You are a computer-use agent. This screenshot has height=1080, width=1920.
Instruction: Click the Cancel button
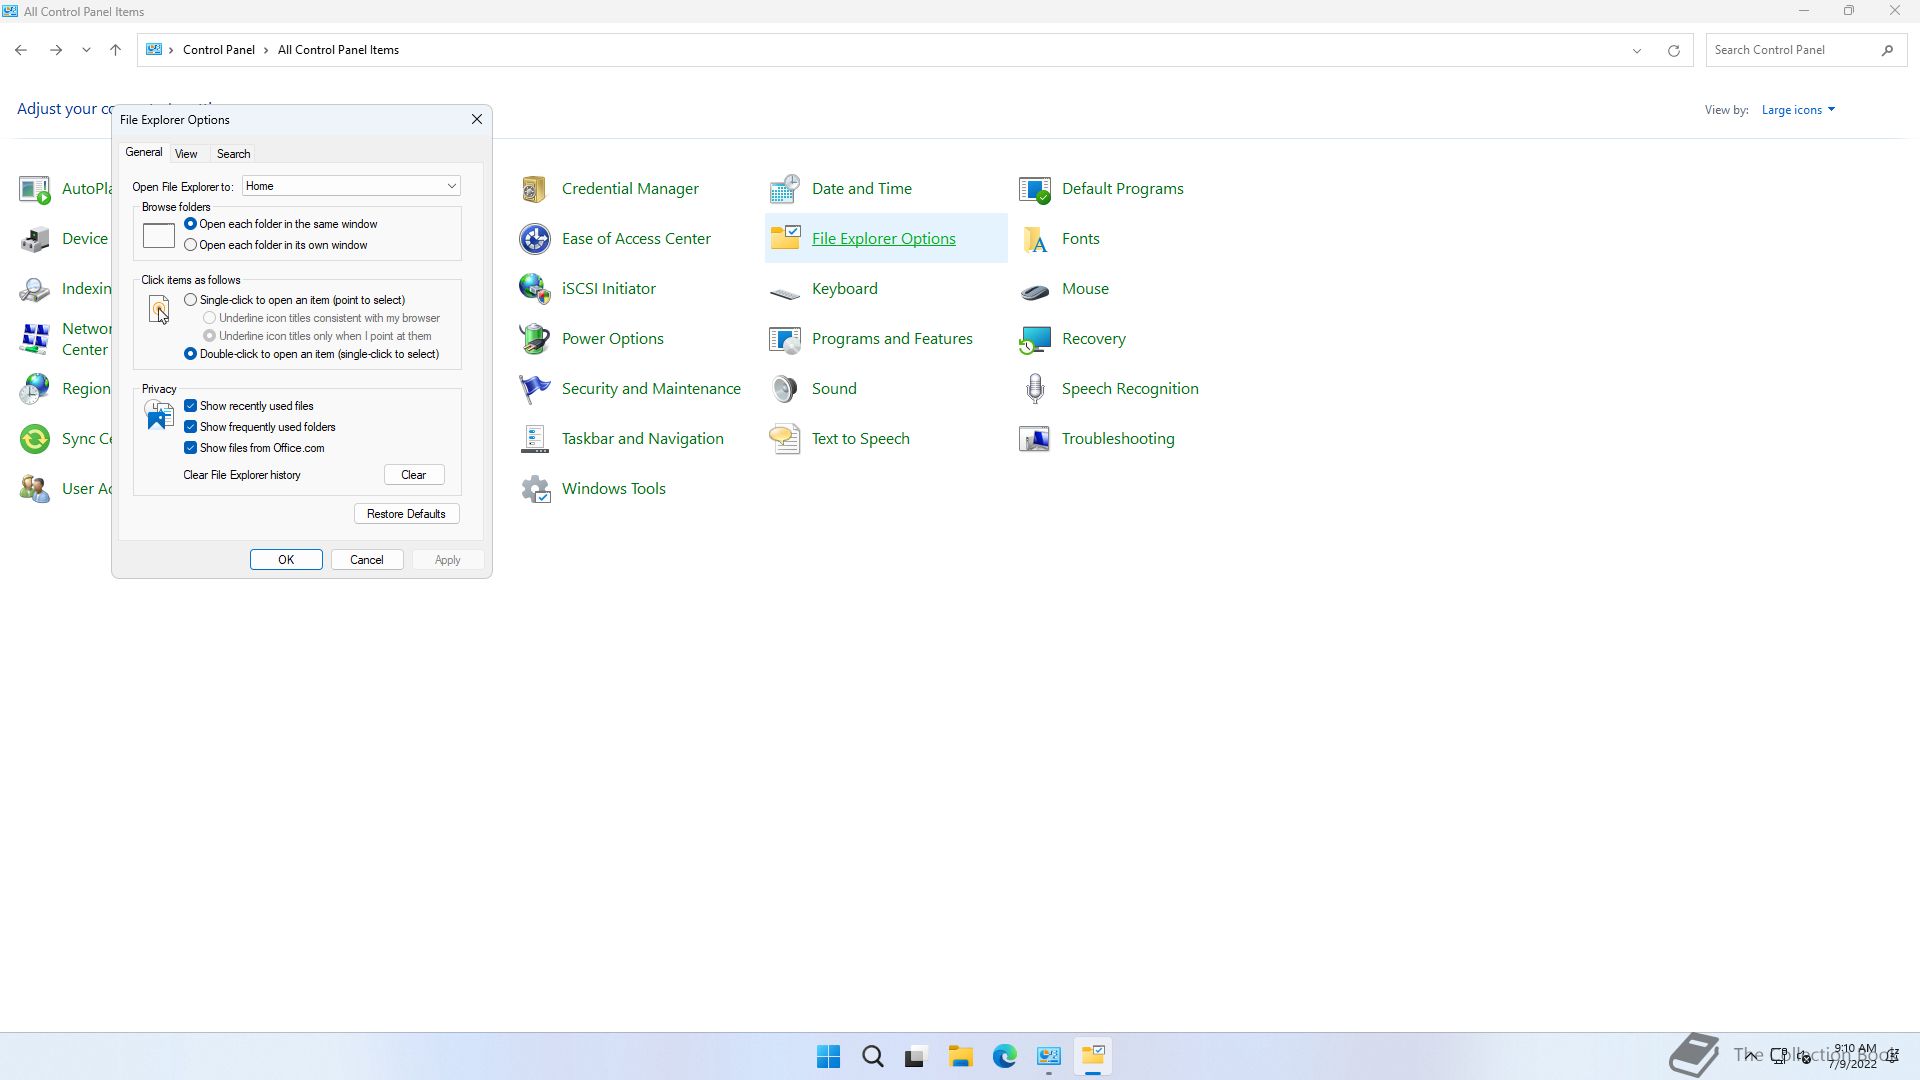(x=367, y=560)
